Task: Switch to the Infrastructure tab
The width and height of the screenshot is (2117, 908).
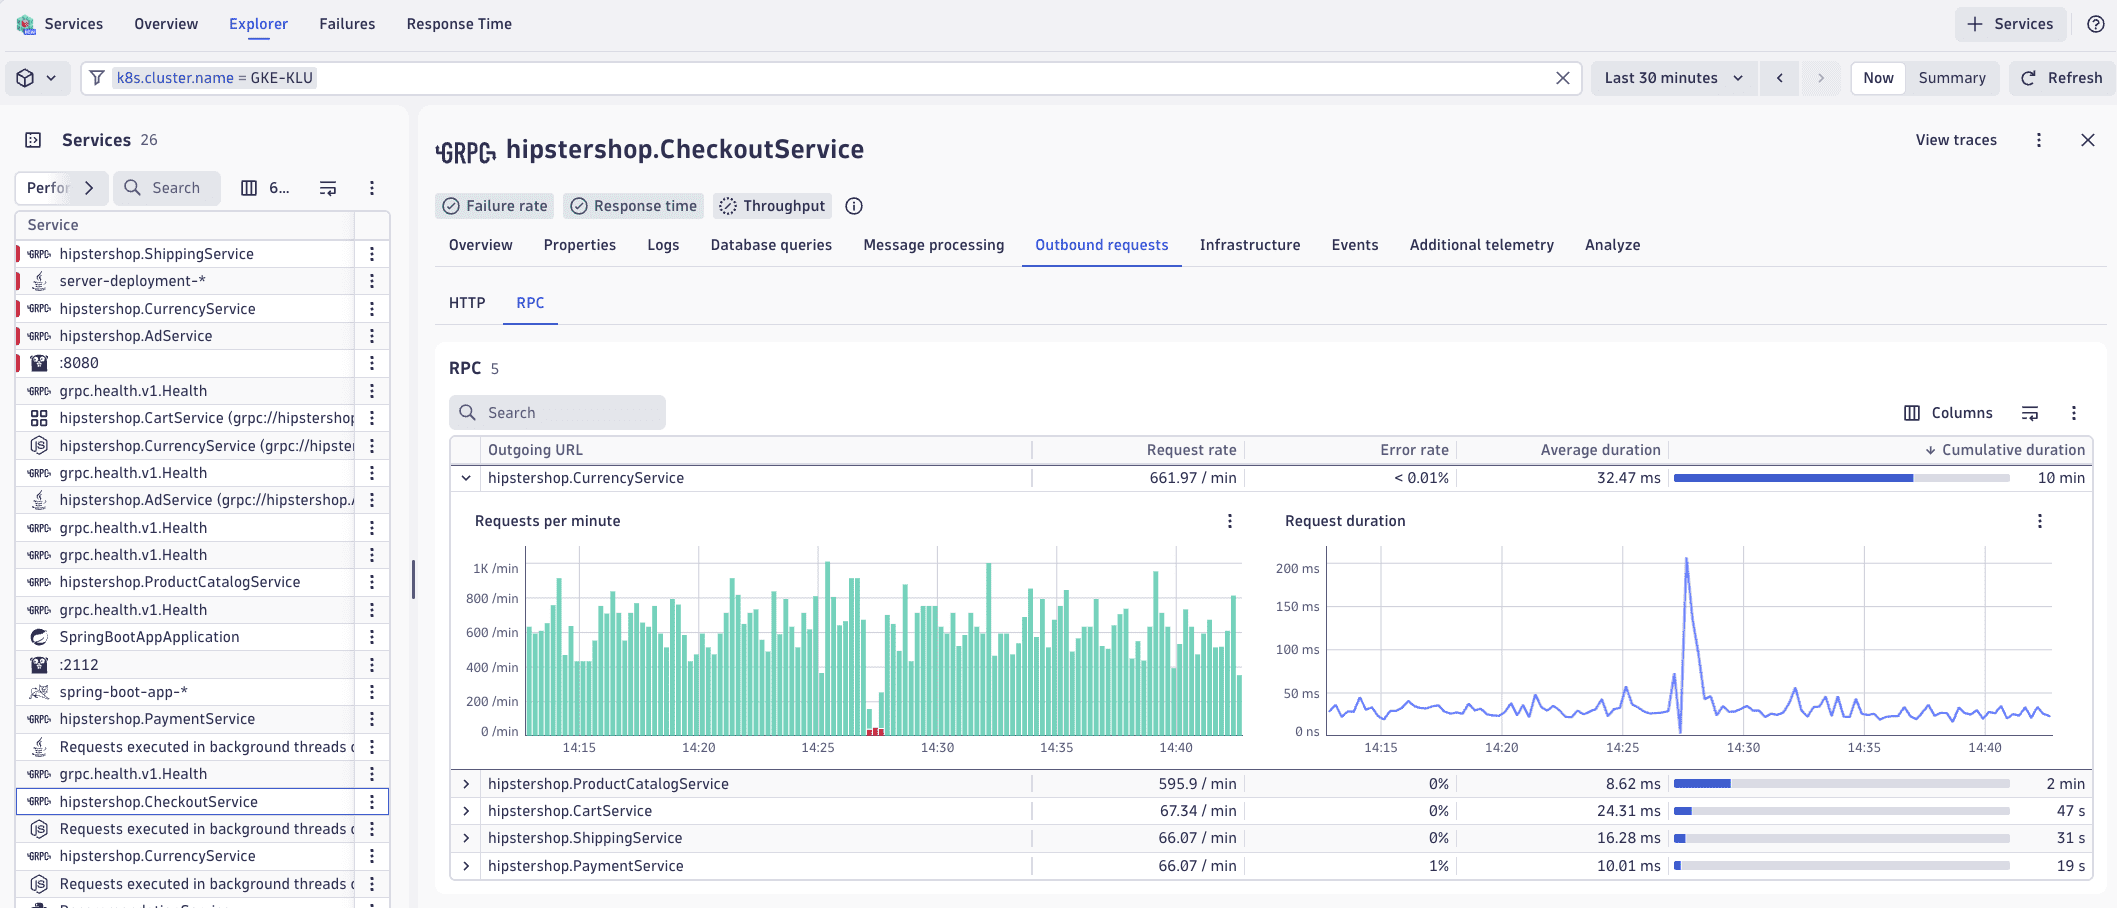Action: 1249,245
